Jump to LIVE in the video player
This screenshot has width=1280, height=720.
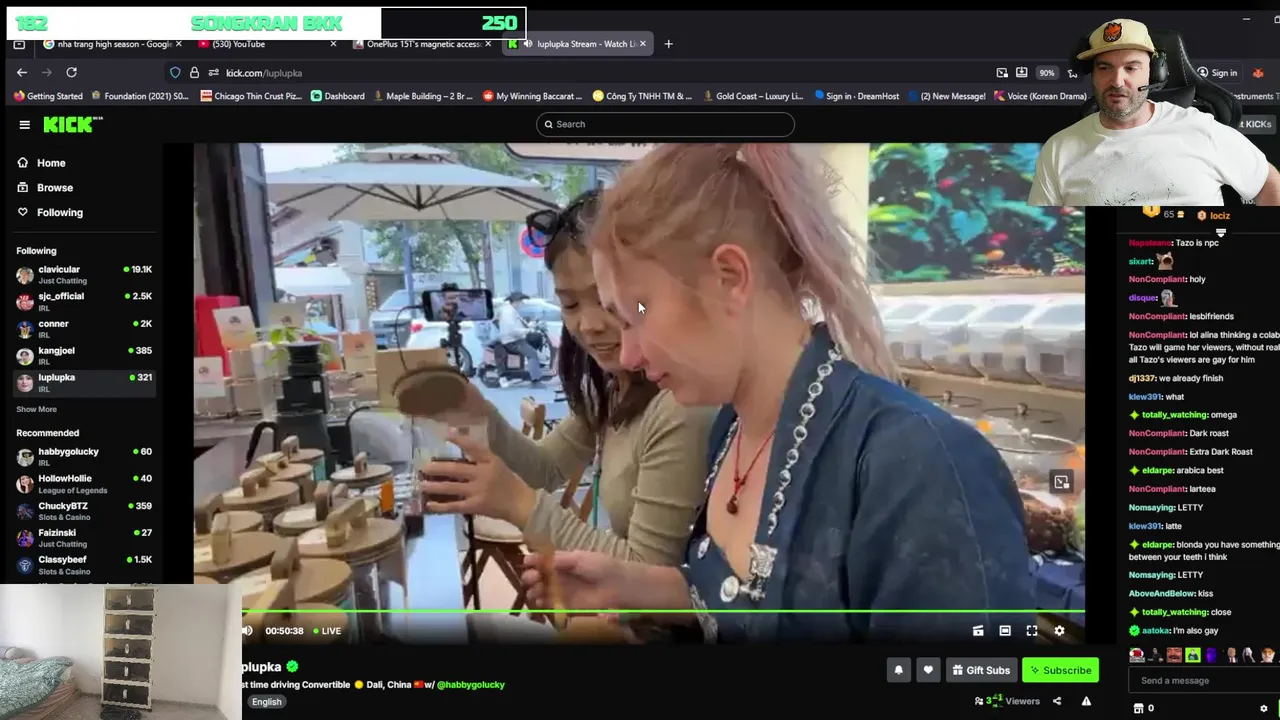tap(327, 631)
